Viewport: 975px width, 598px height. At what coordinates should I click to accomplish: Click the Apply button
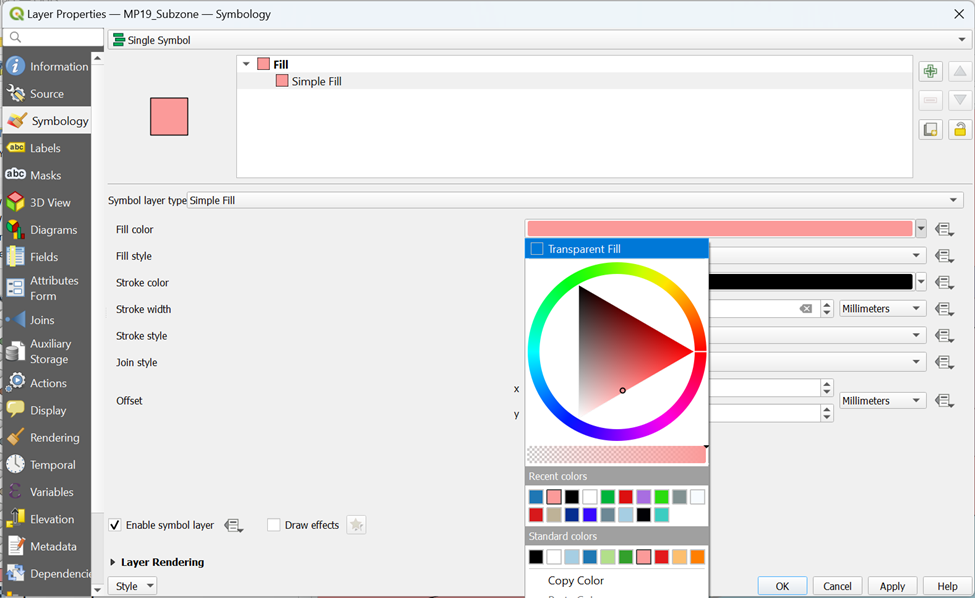click(892, 586)
